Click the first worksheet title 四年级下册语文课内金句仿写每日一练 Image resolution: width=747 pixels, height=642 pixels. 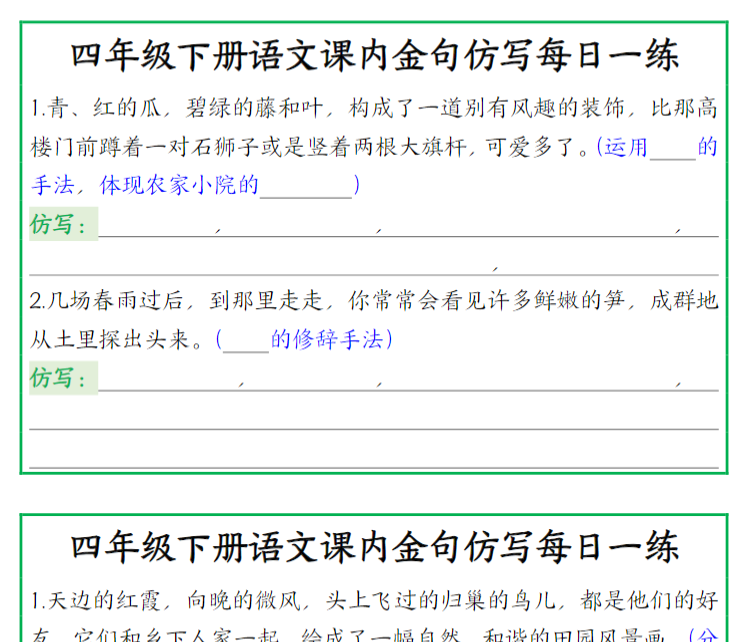[374, 55]
